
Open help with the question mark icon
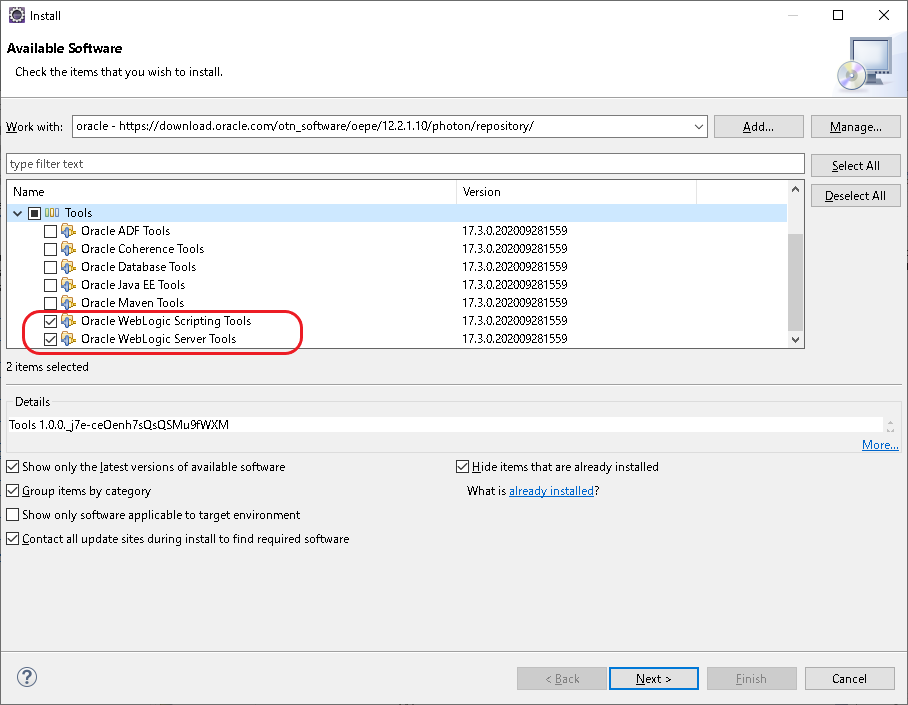(27, 677)
